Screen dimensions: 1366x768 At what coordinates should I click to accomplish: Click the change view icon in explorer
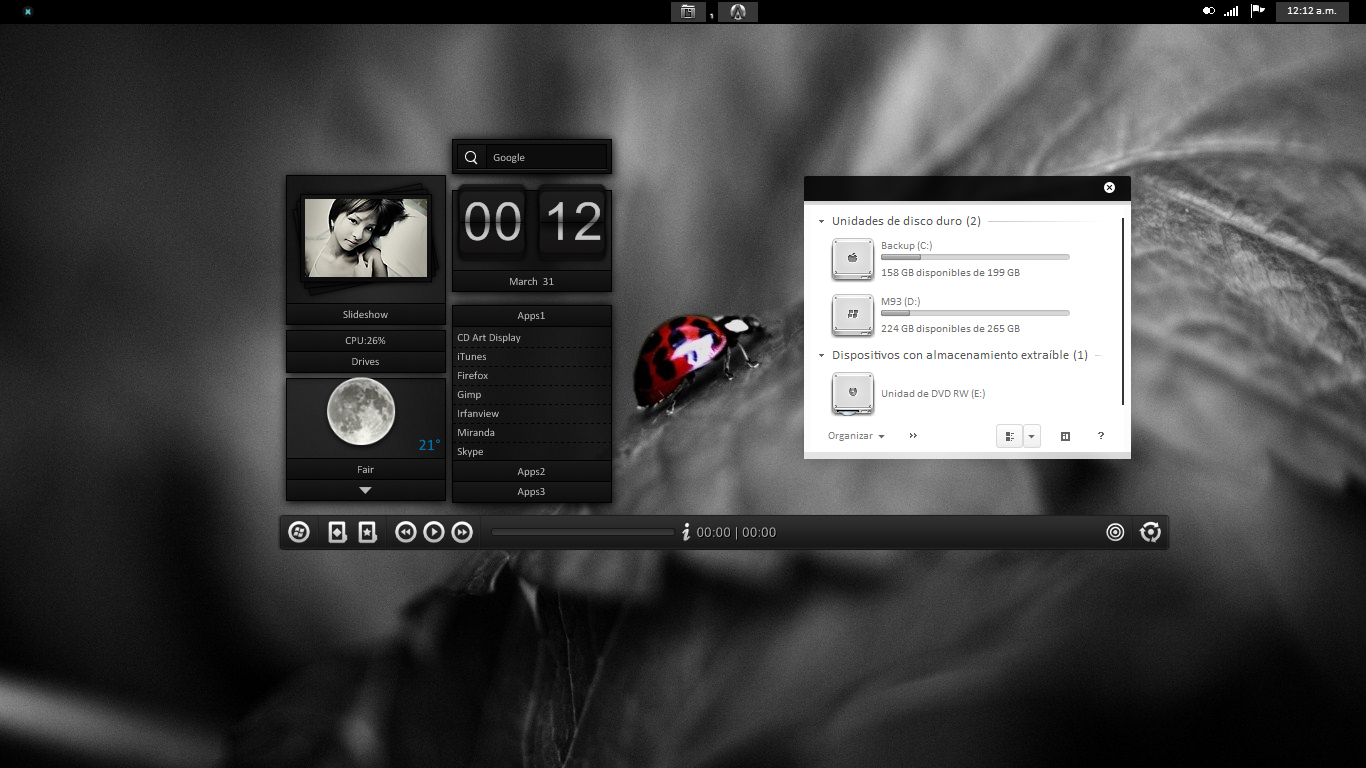pos(1010,436)
